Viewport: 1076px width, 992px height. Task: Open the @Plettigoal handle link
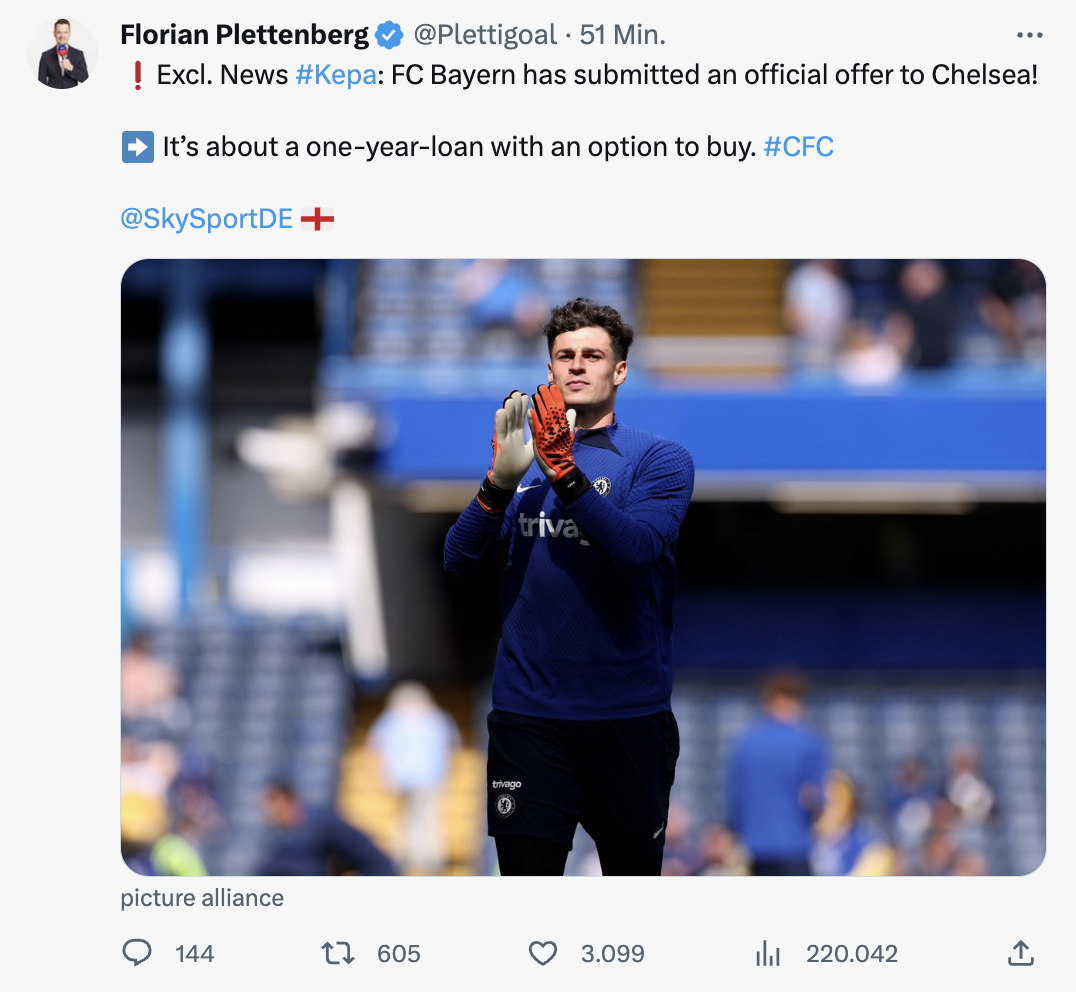484,35
